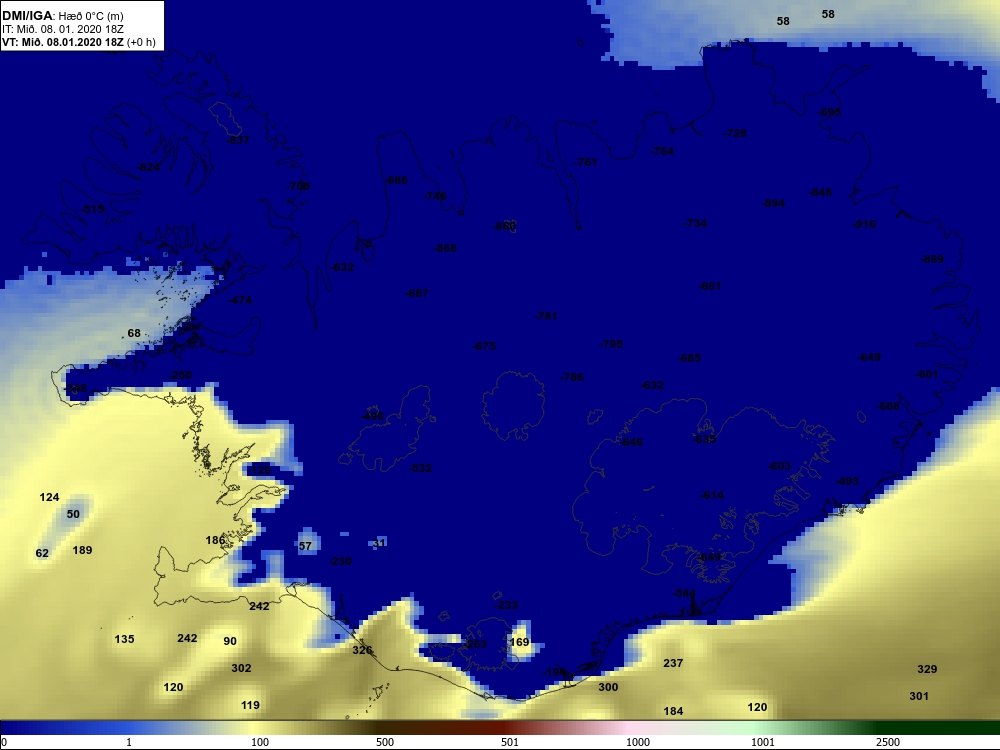Click the value 184 on the map
The image size is (1000, 750).
click(x=673, y=711)
